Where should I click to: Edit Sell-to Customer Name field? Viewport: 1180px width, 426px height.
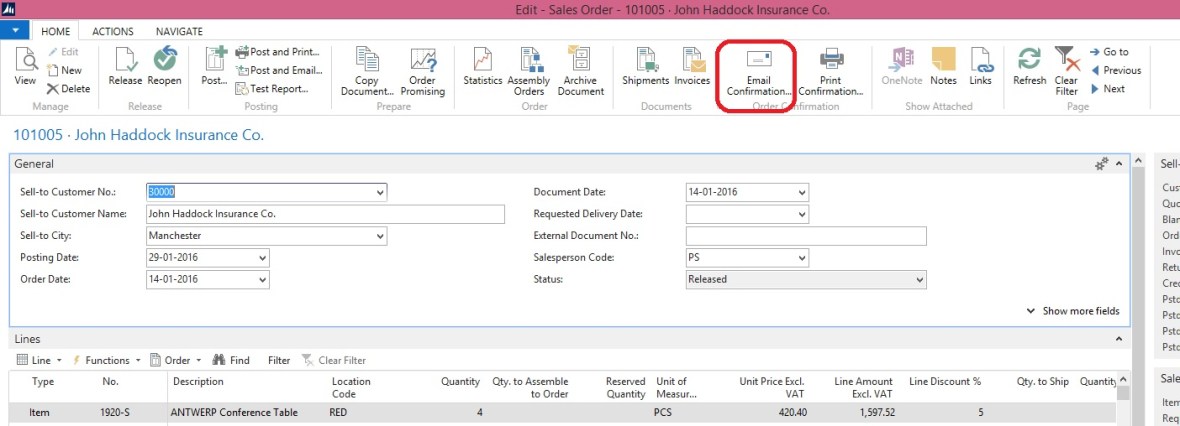coord(325,214)
